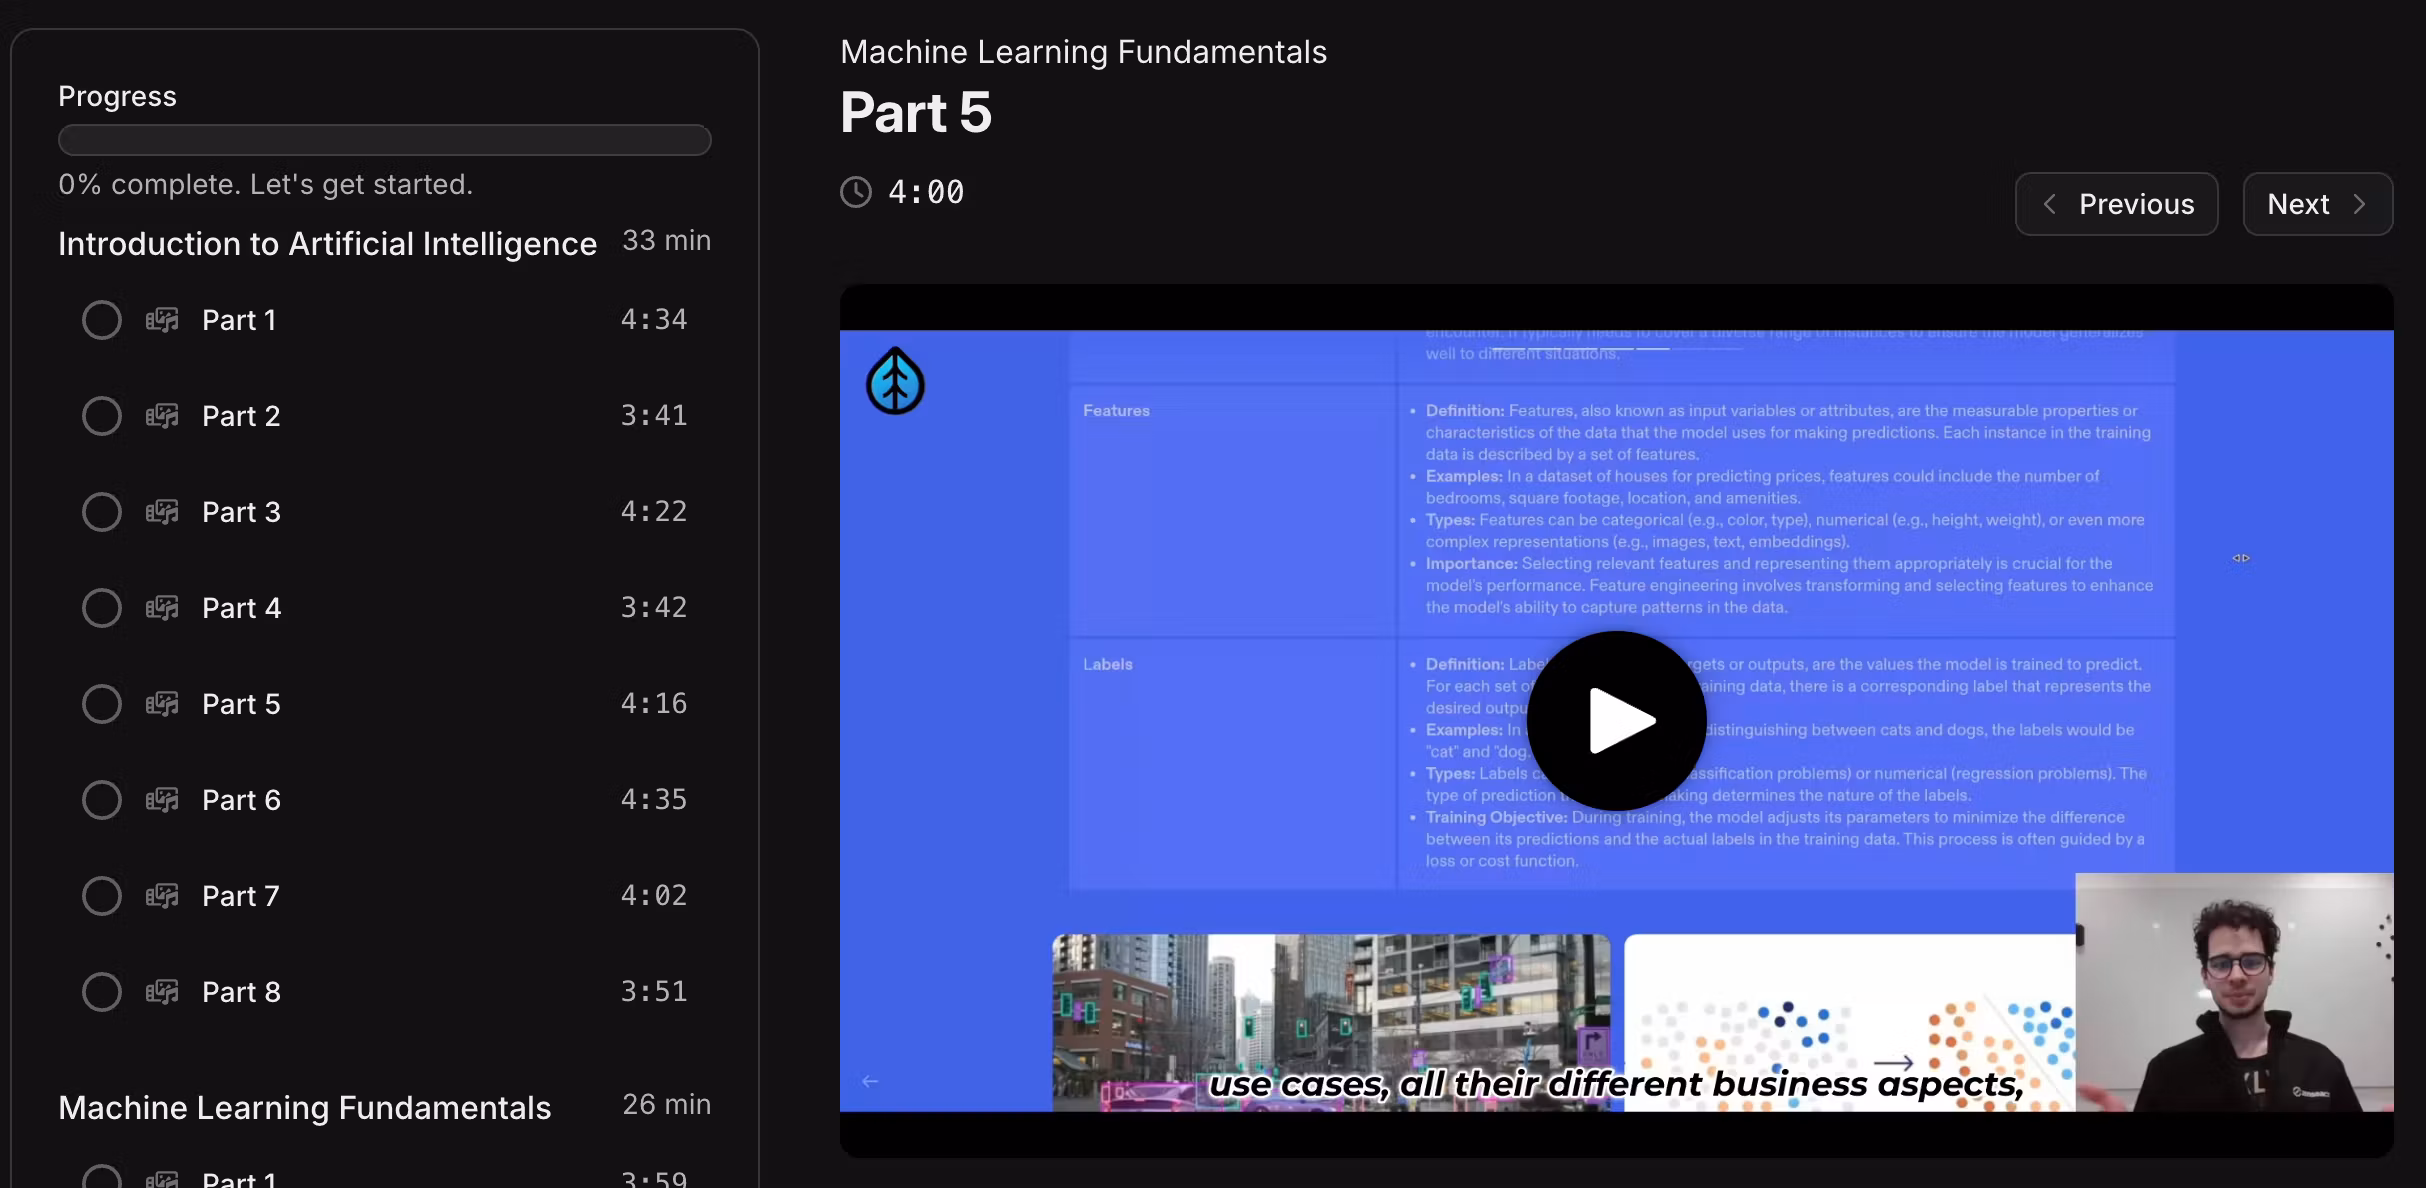2426x1188 pixels.
Task: Click the tree logo in video
Action: pos(895,382)
